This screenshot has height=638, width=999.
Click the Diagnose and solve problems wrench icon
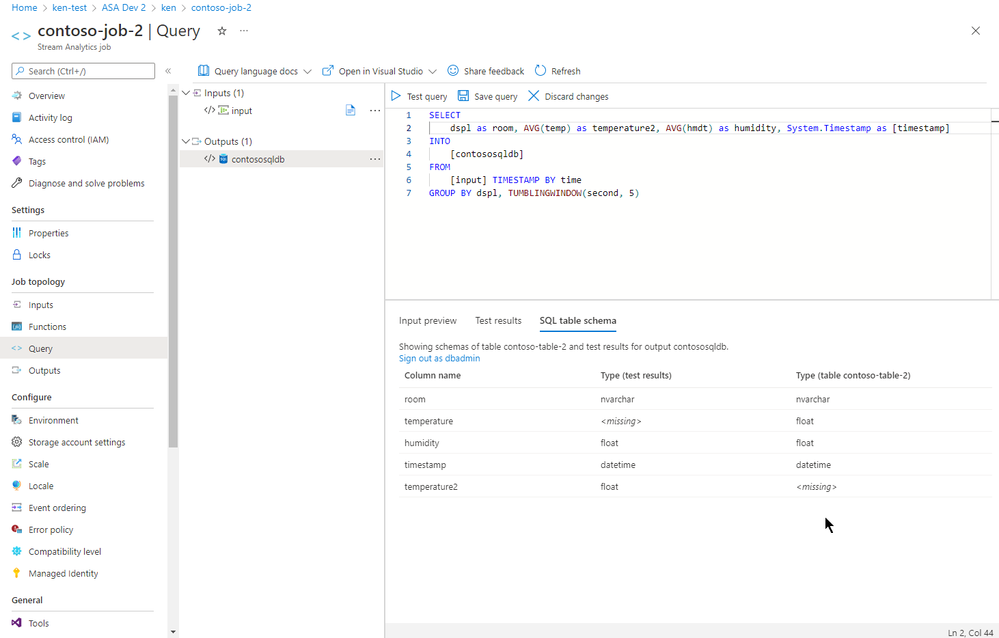tap(17, 183)
